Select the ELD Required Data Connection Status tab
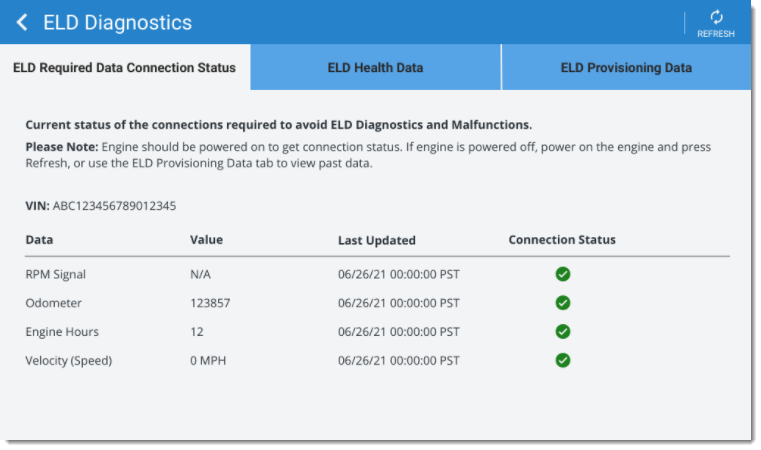The image size is (761, 450). click(x=125, y=67)
